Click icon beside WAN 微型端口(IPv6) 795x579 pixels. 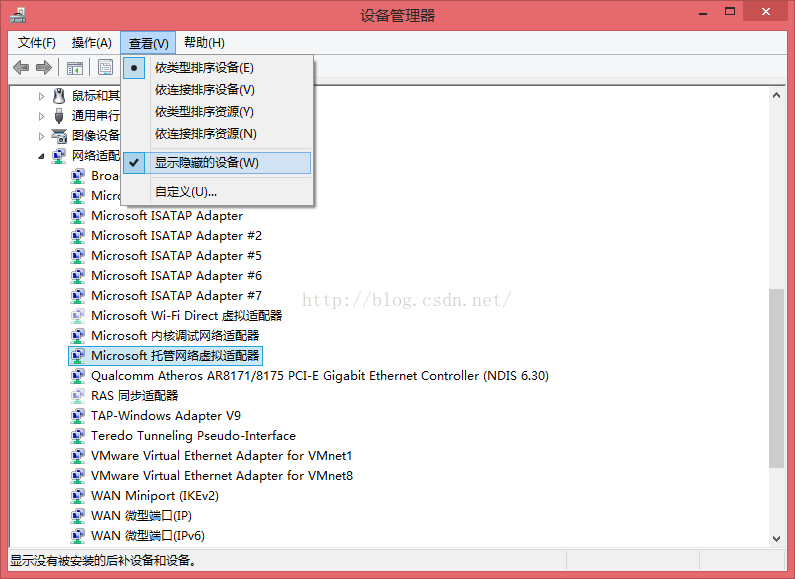(78, 536)
